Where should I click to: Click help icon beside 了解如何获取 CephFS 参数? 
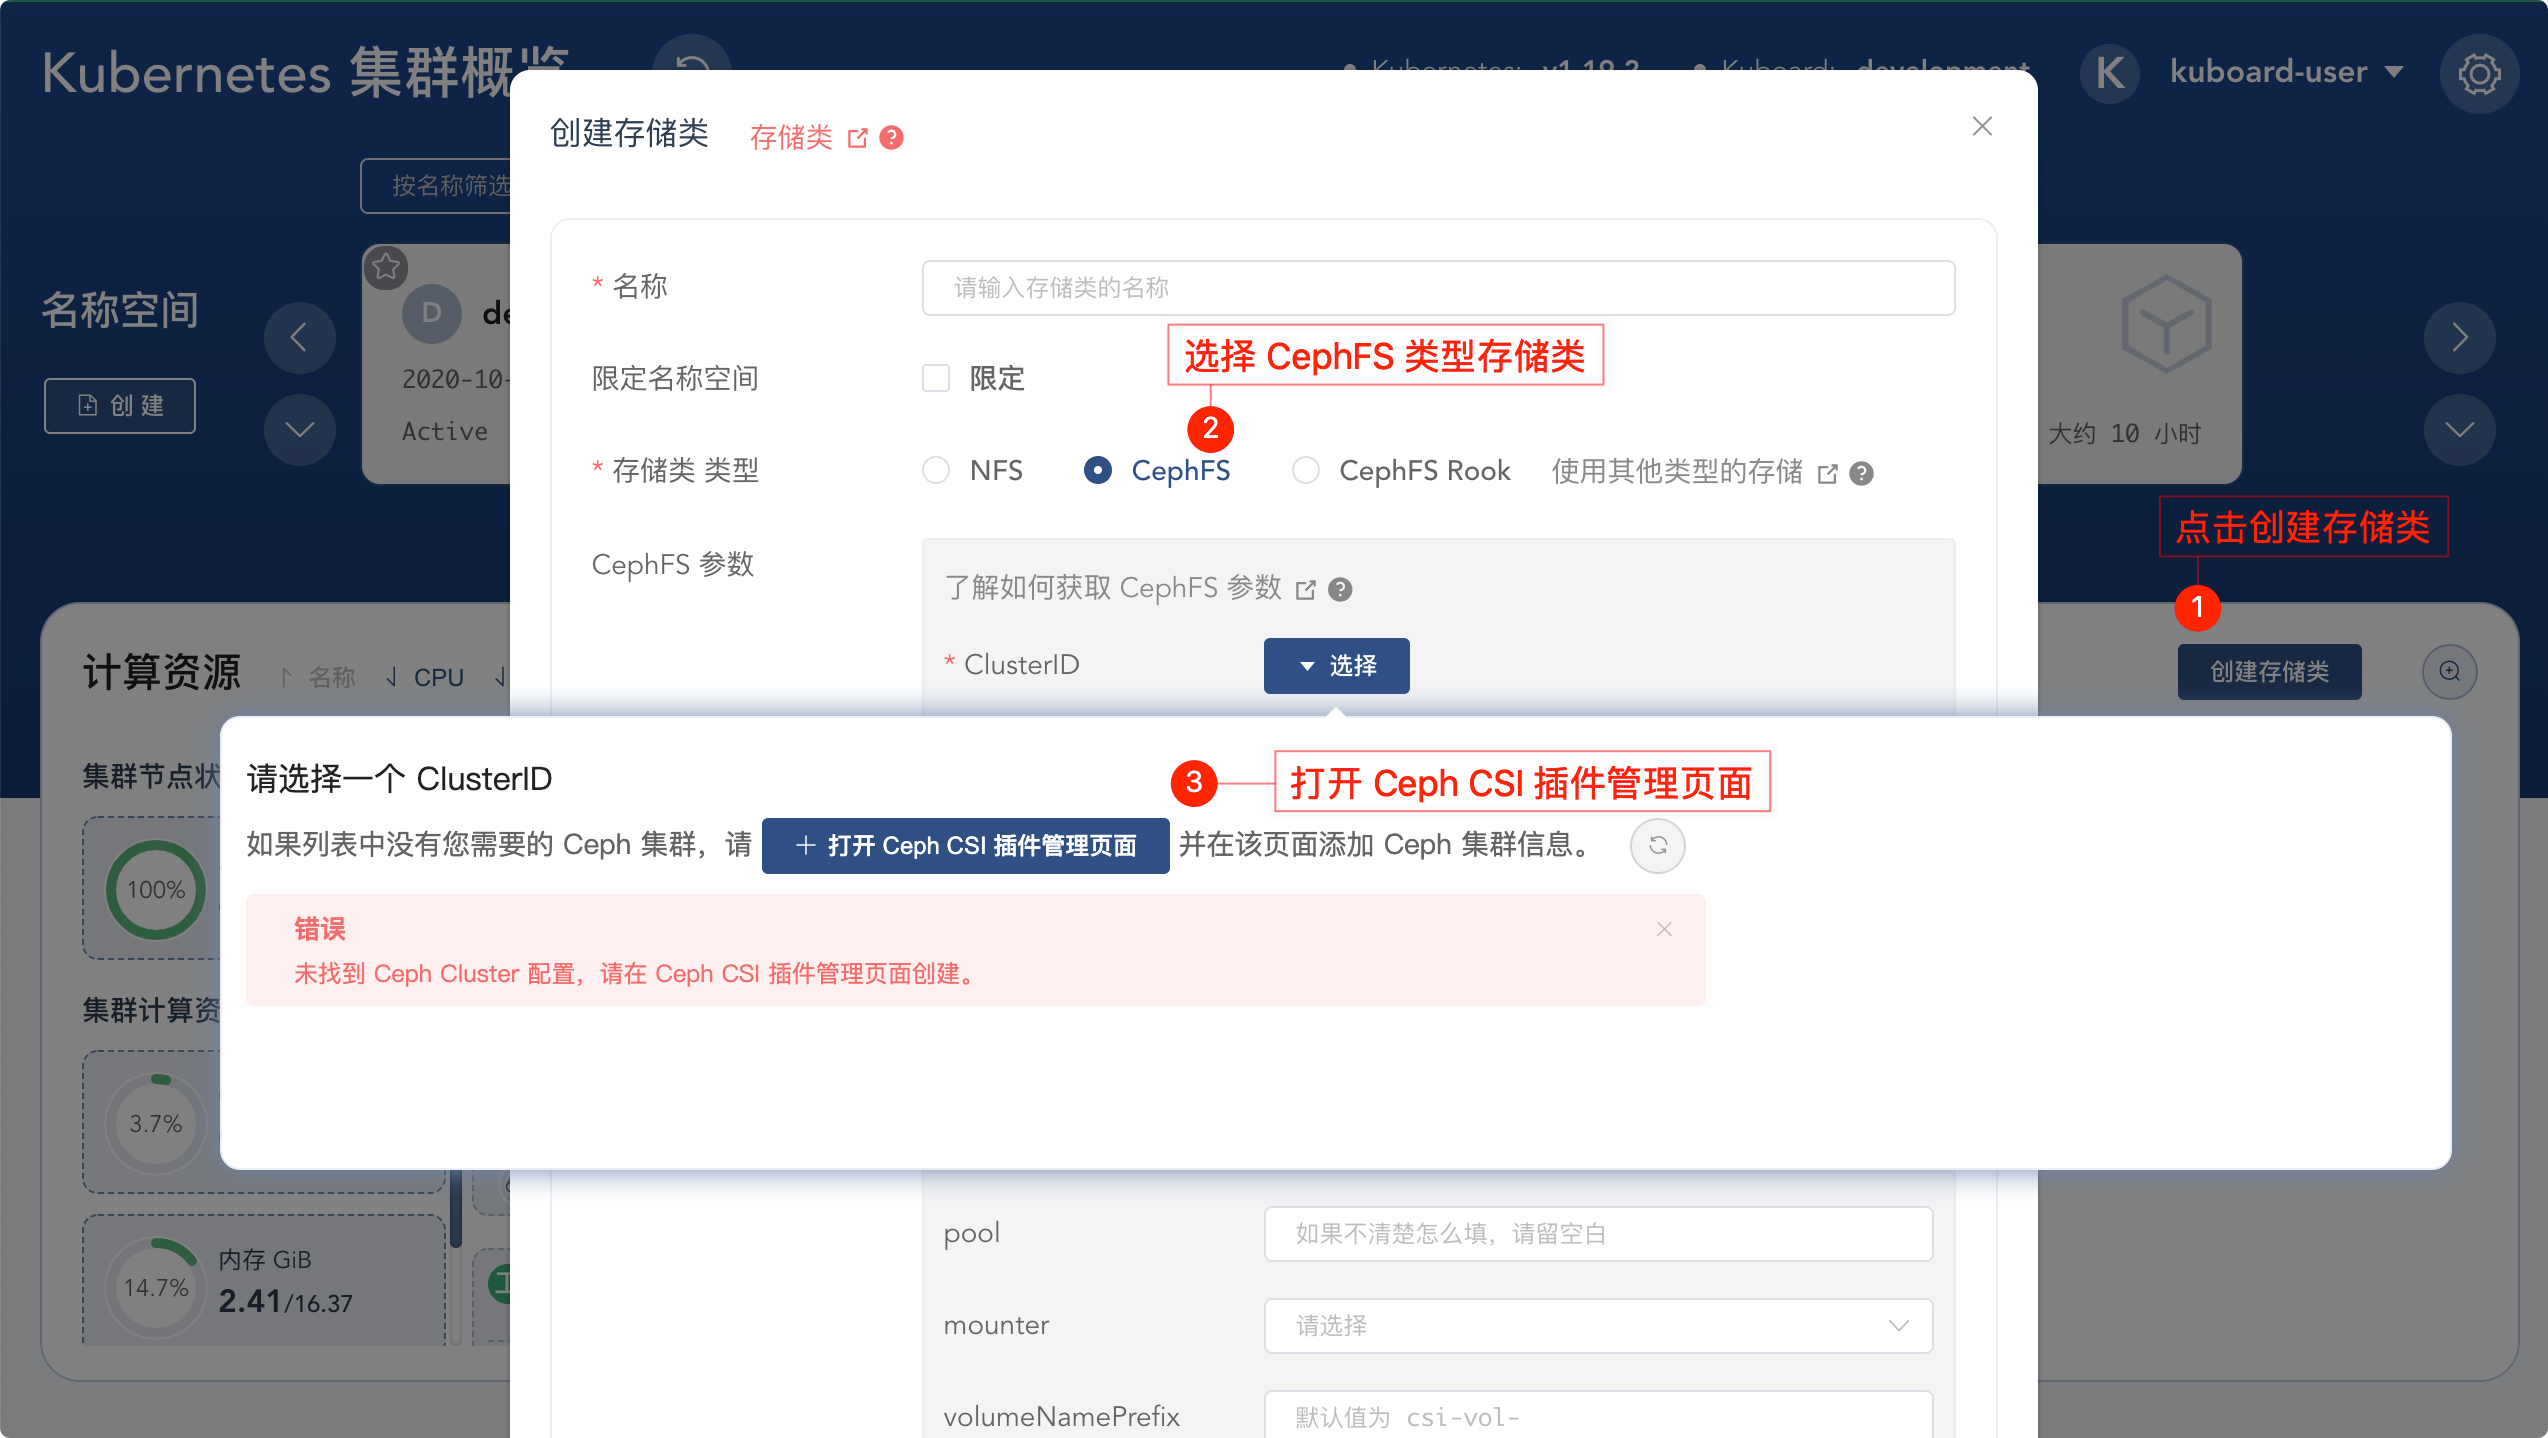tap(1340, 590)
